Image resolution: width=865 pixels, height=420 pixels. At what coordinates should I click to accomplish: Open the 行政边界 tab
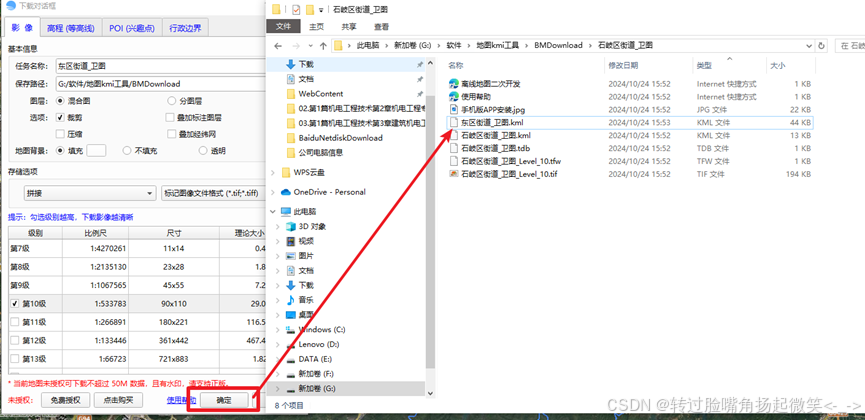click(185, 28)
